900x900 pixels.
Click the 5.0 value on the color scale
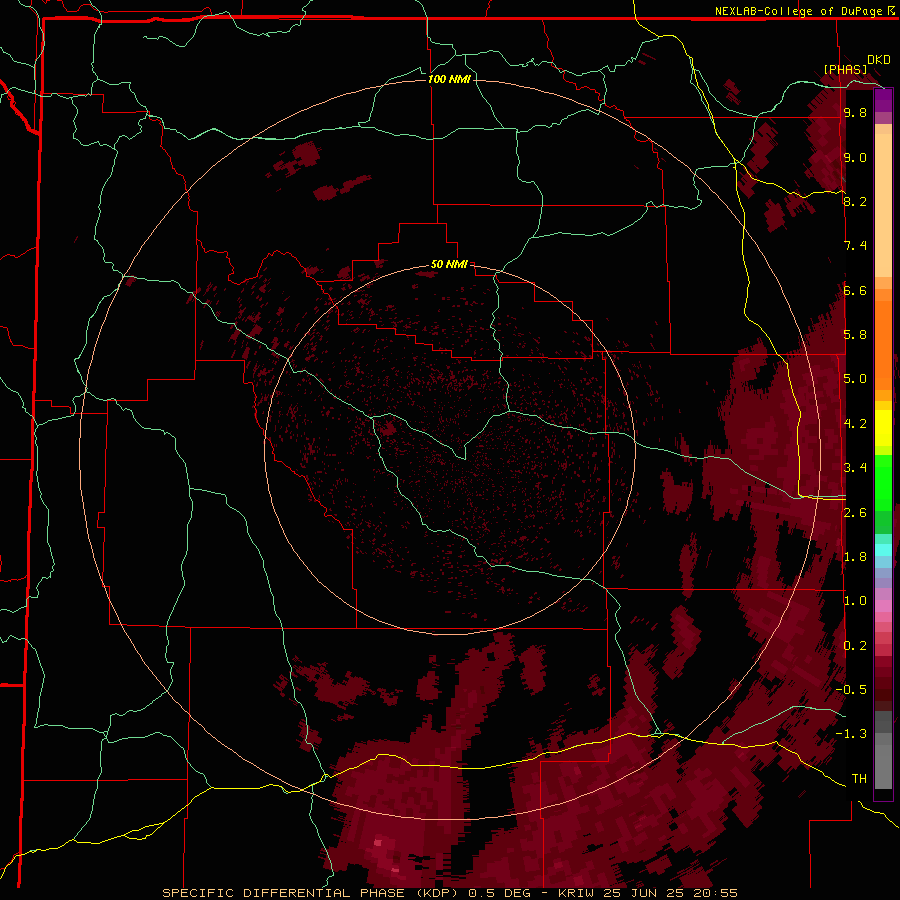click(855, 379)
